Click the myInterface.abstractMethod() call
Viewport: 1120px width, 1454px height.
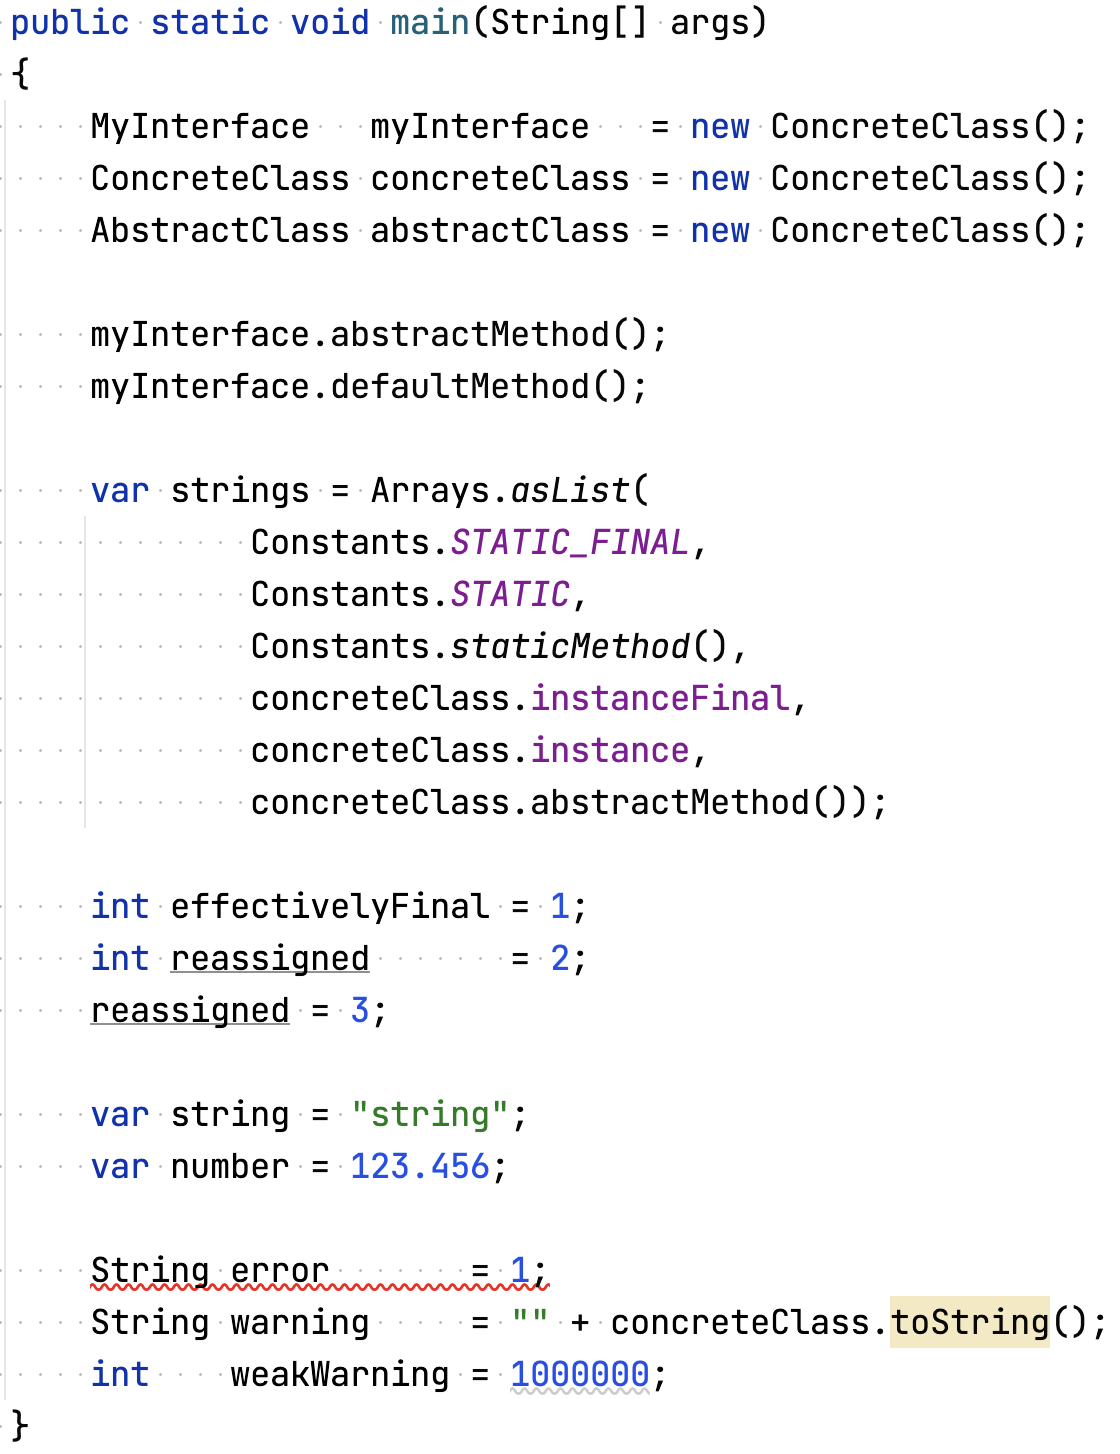[x=469, y=335]
